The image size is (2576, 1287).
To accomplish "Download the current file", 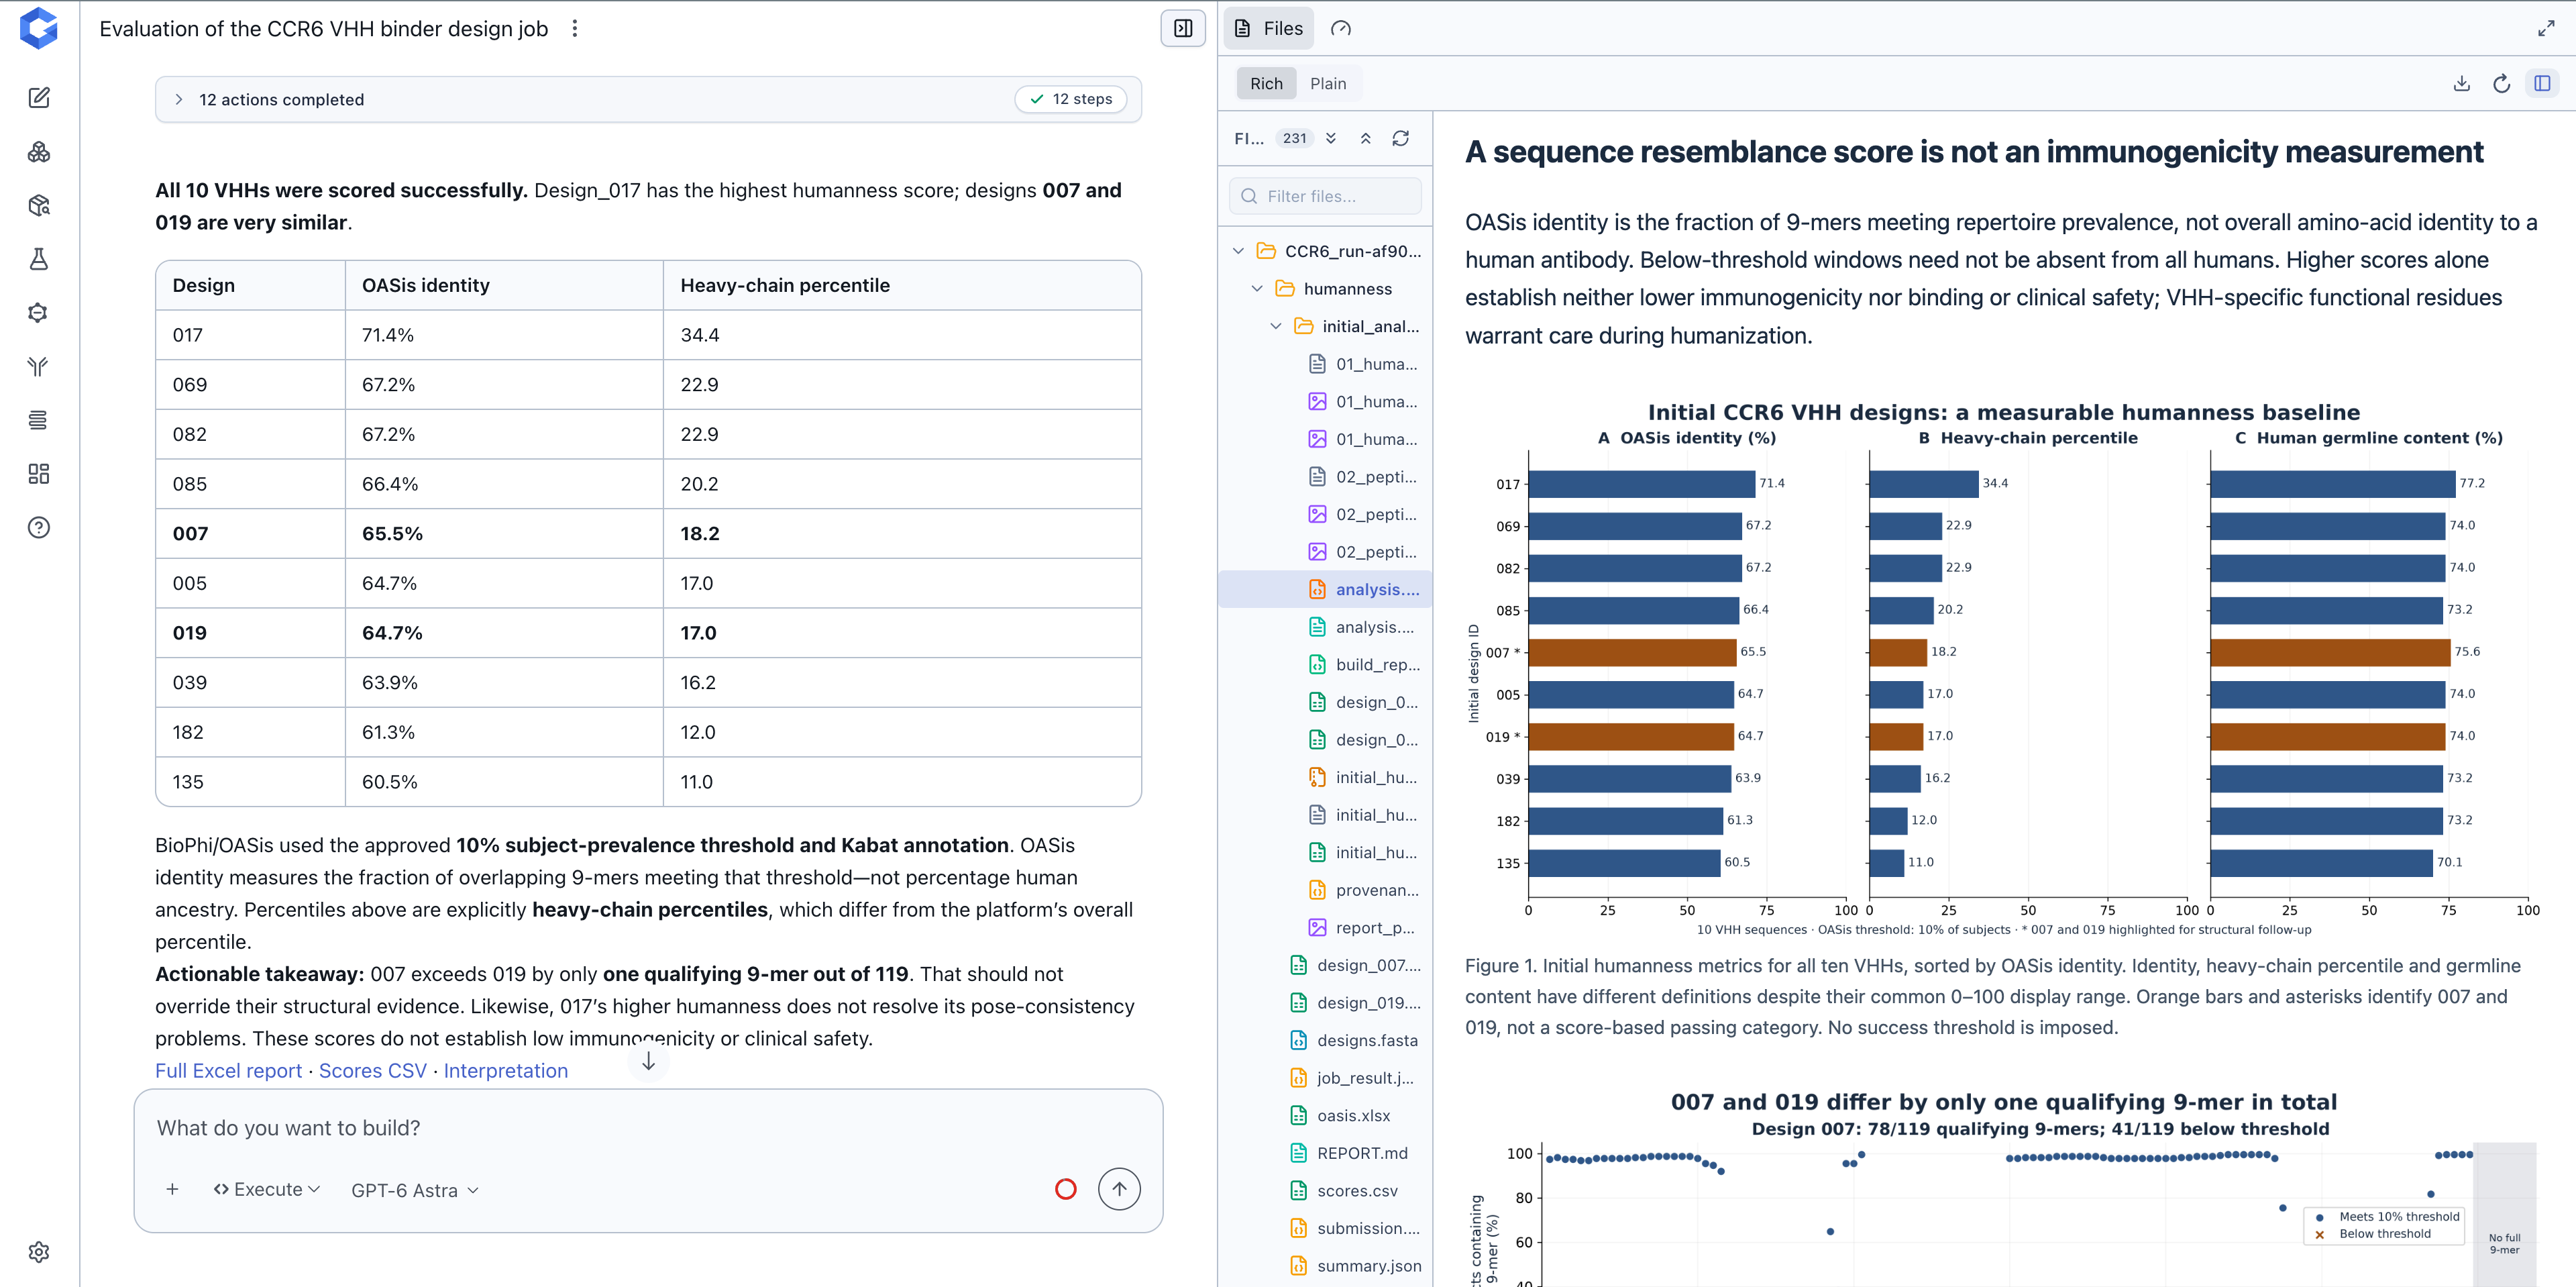I will click(x=2461, y=83).
